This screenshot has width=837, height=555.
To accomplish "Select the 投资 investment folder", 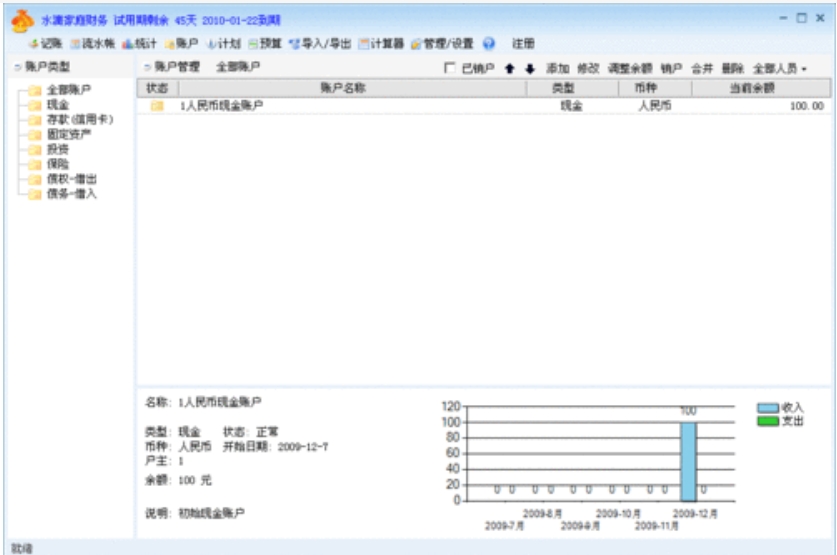I will [x=58, y=149].
